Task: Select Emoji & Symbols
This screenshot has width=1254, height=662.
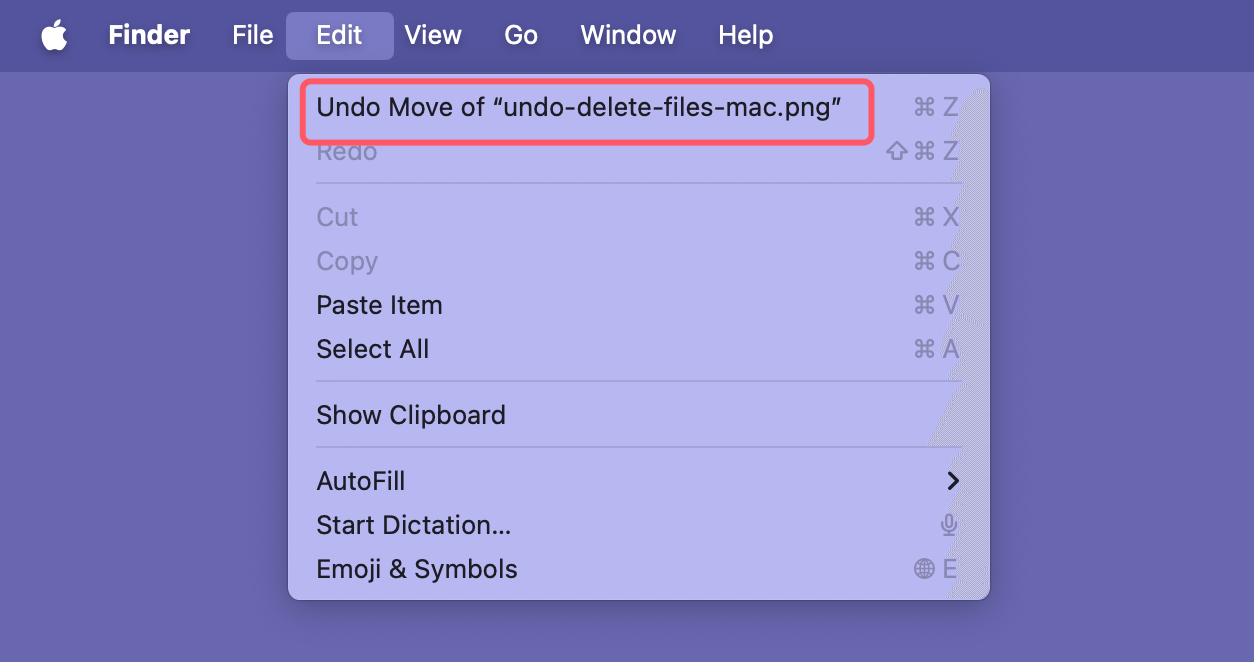Action: [x=417, y=569]
